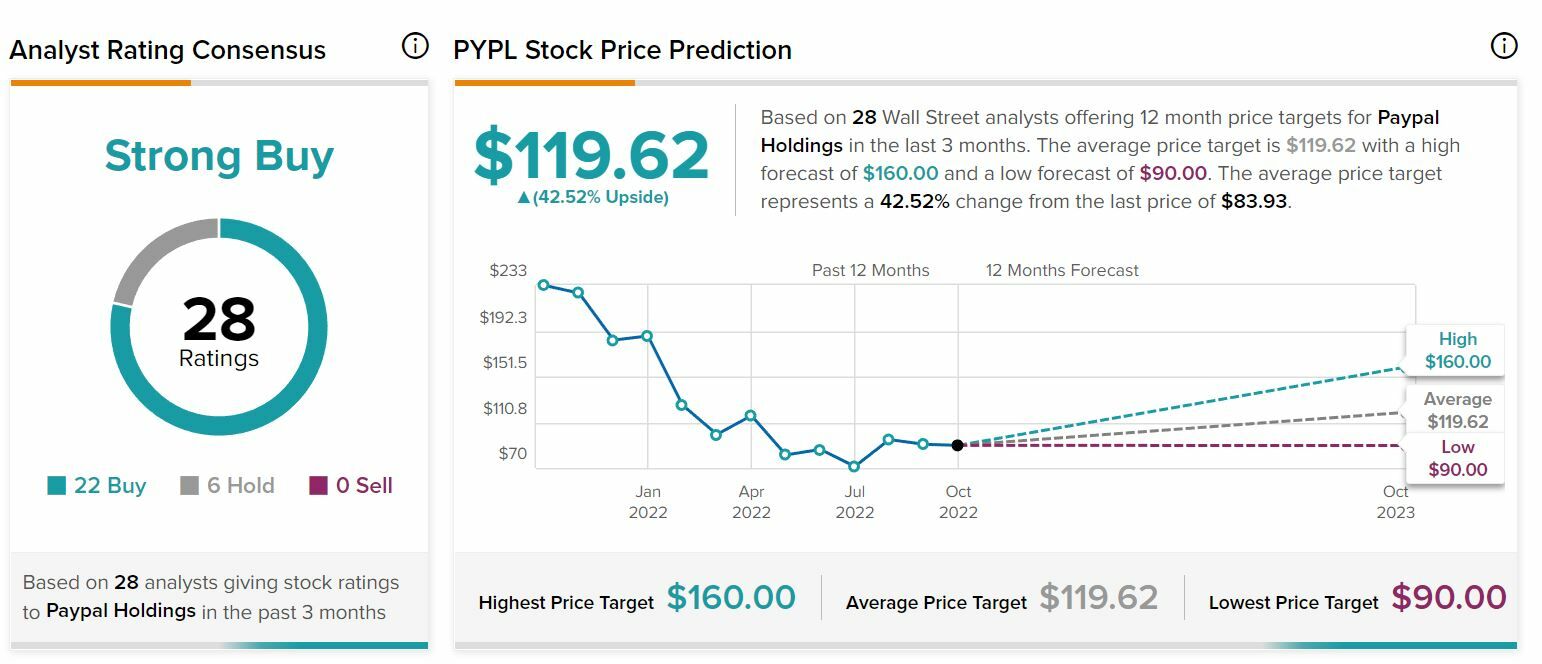The image size is (1542, 664).
Task: Click the Highest Price Target $160.00 value
Action: tap(731, 598)
